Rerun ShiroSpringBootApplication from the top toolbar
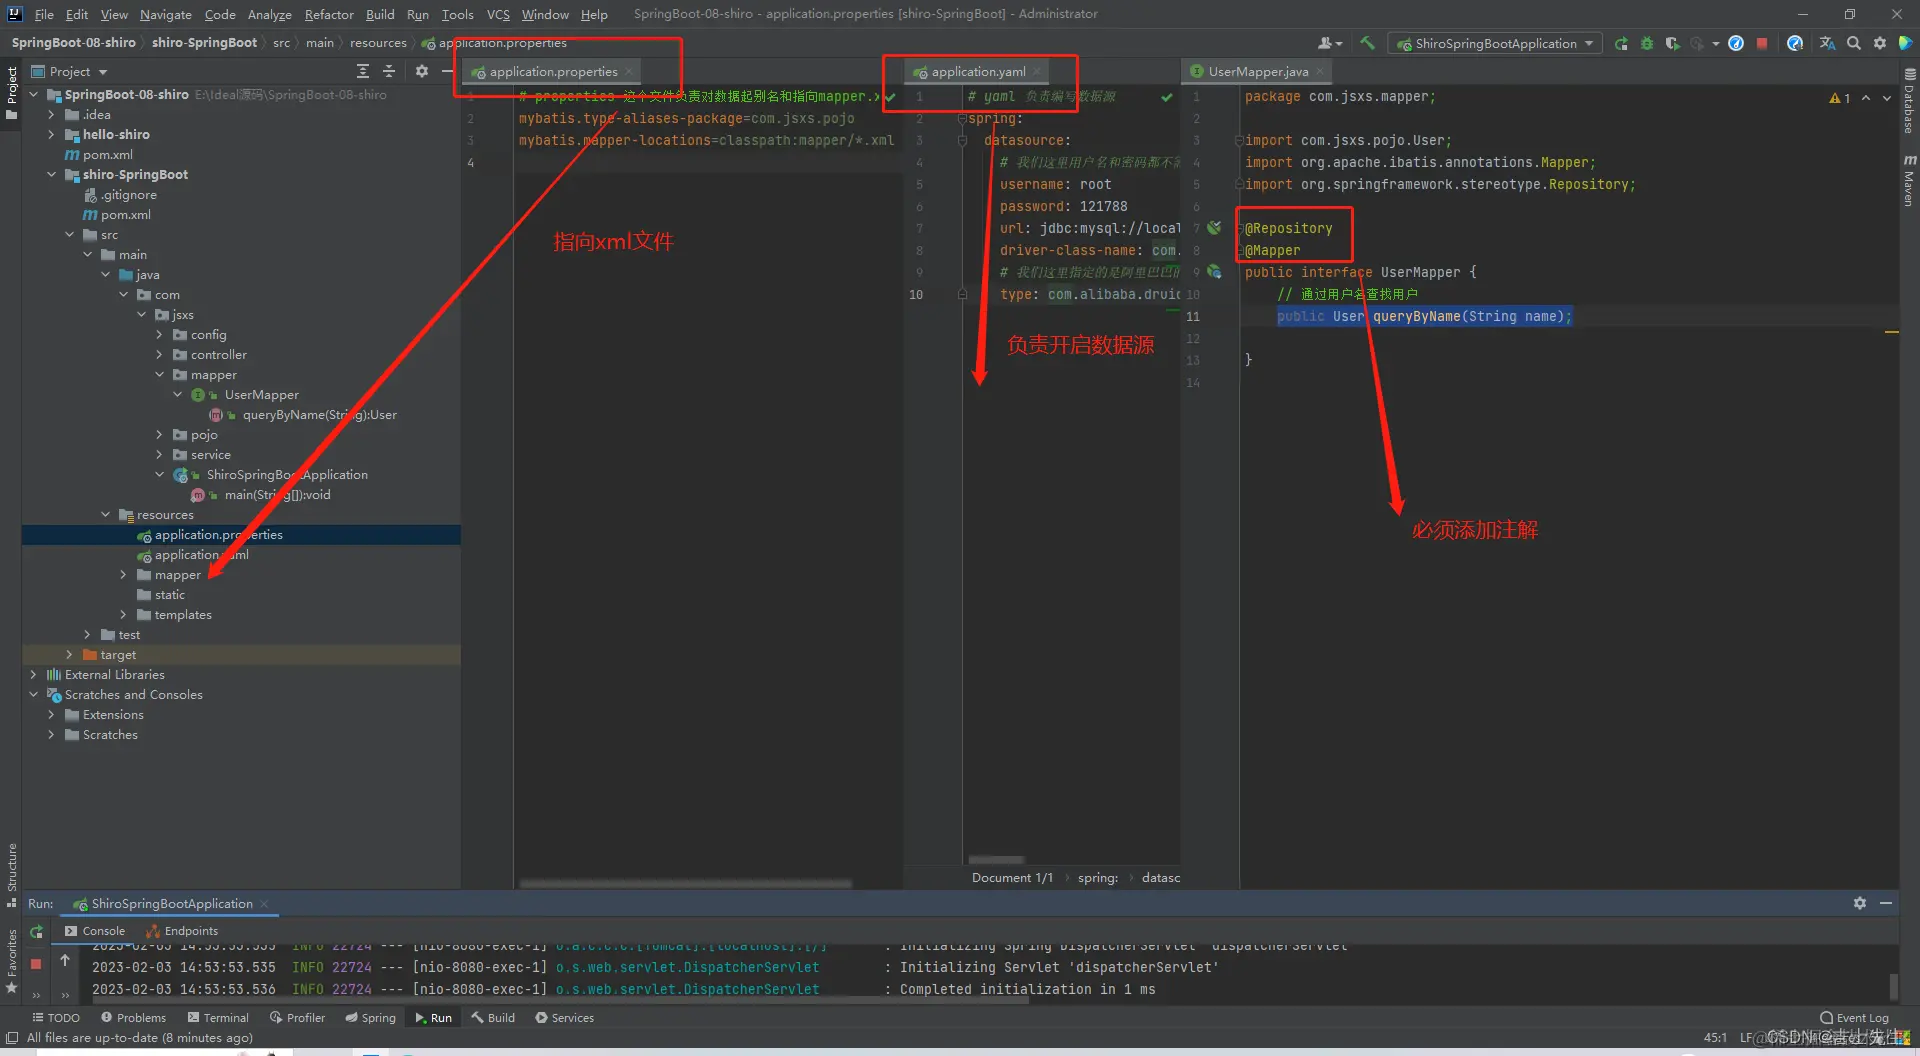 (1621, 43)
